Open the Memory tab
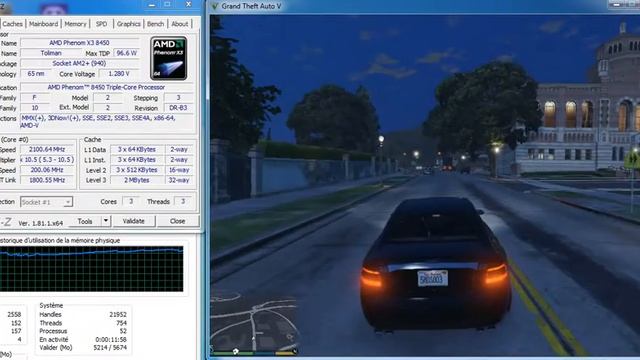The image size is (640, 360). click(x=76, y=24)
